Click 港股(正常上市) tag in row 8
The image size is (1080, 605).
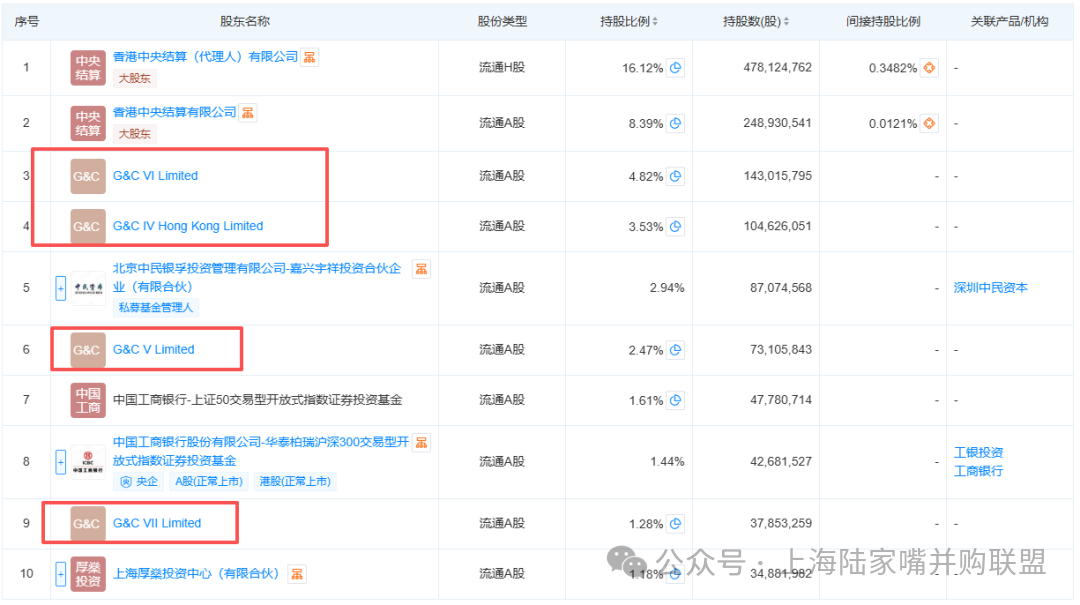[x=295, y=482]
